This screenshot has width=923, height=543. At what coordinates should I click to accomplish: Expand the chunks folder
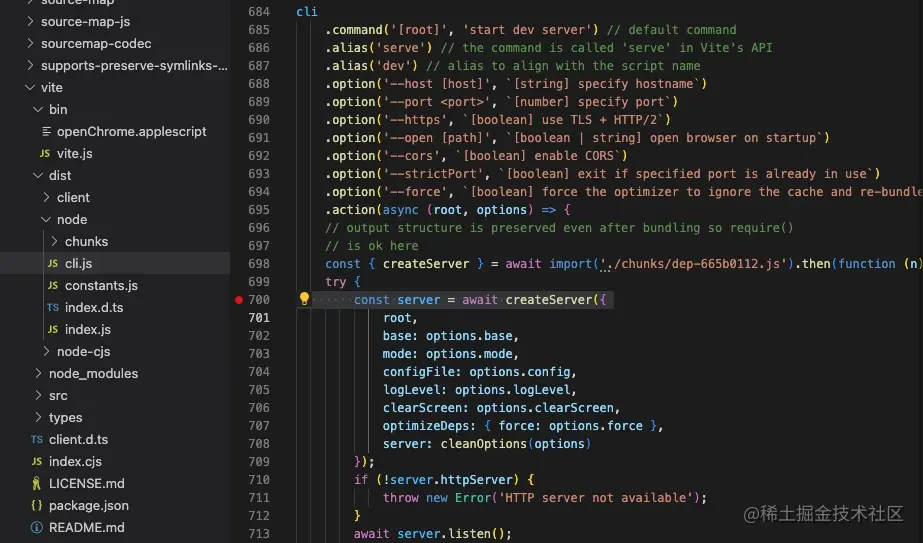pyautogui.click(x=54, y=241)
